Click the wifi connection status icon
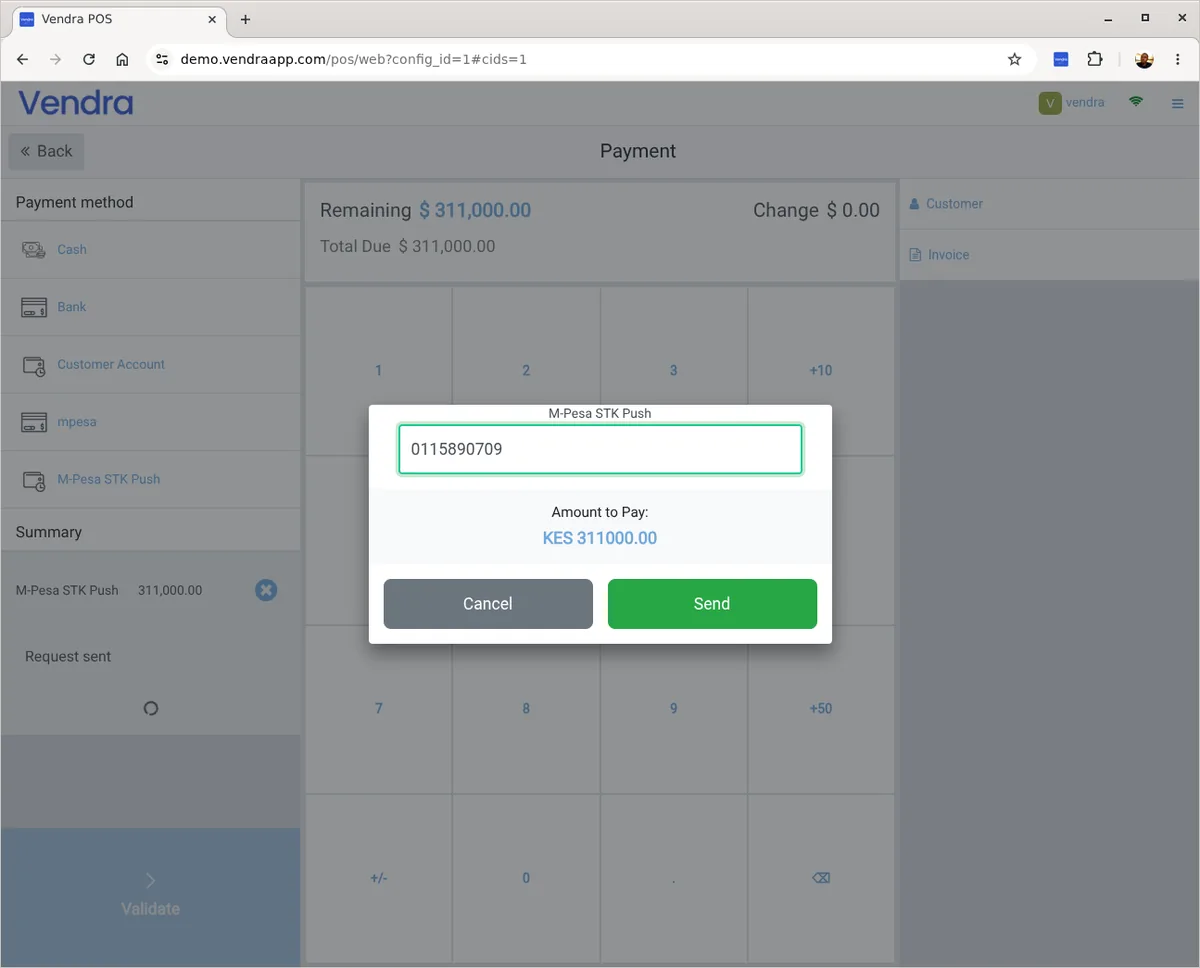The height and width of the screenshot is (968, 1200). 1136,102
